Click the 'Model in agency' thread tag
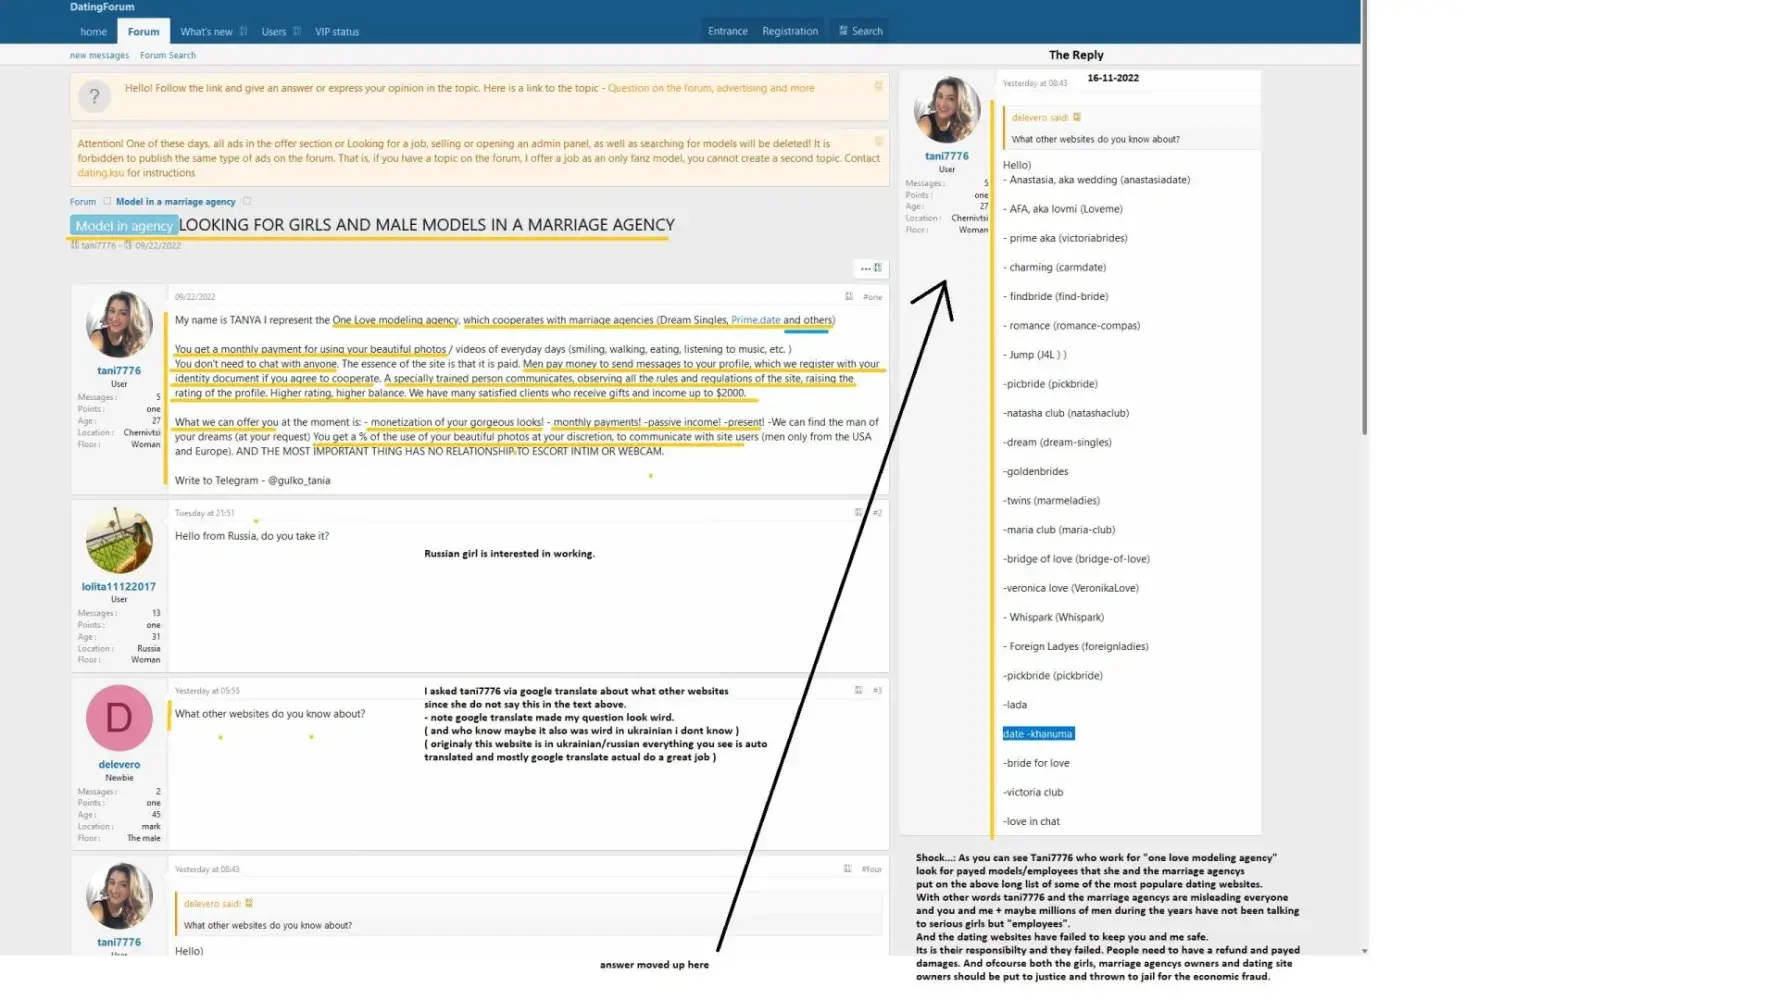 click(x=124, y=226)
